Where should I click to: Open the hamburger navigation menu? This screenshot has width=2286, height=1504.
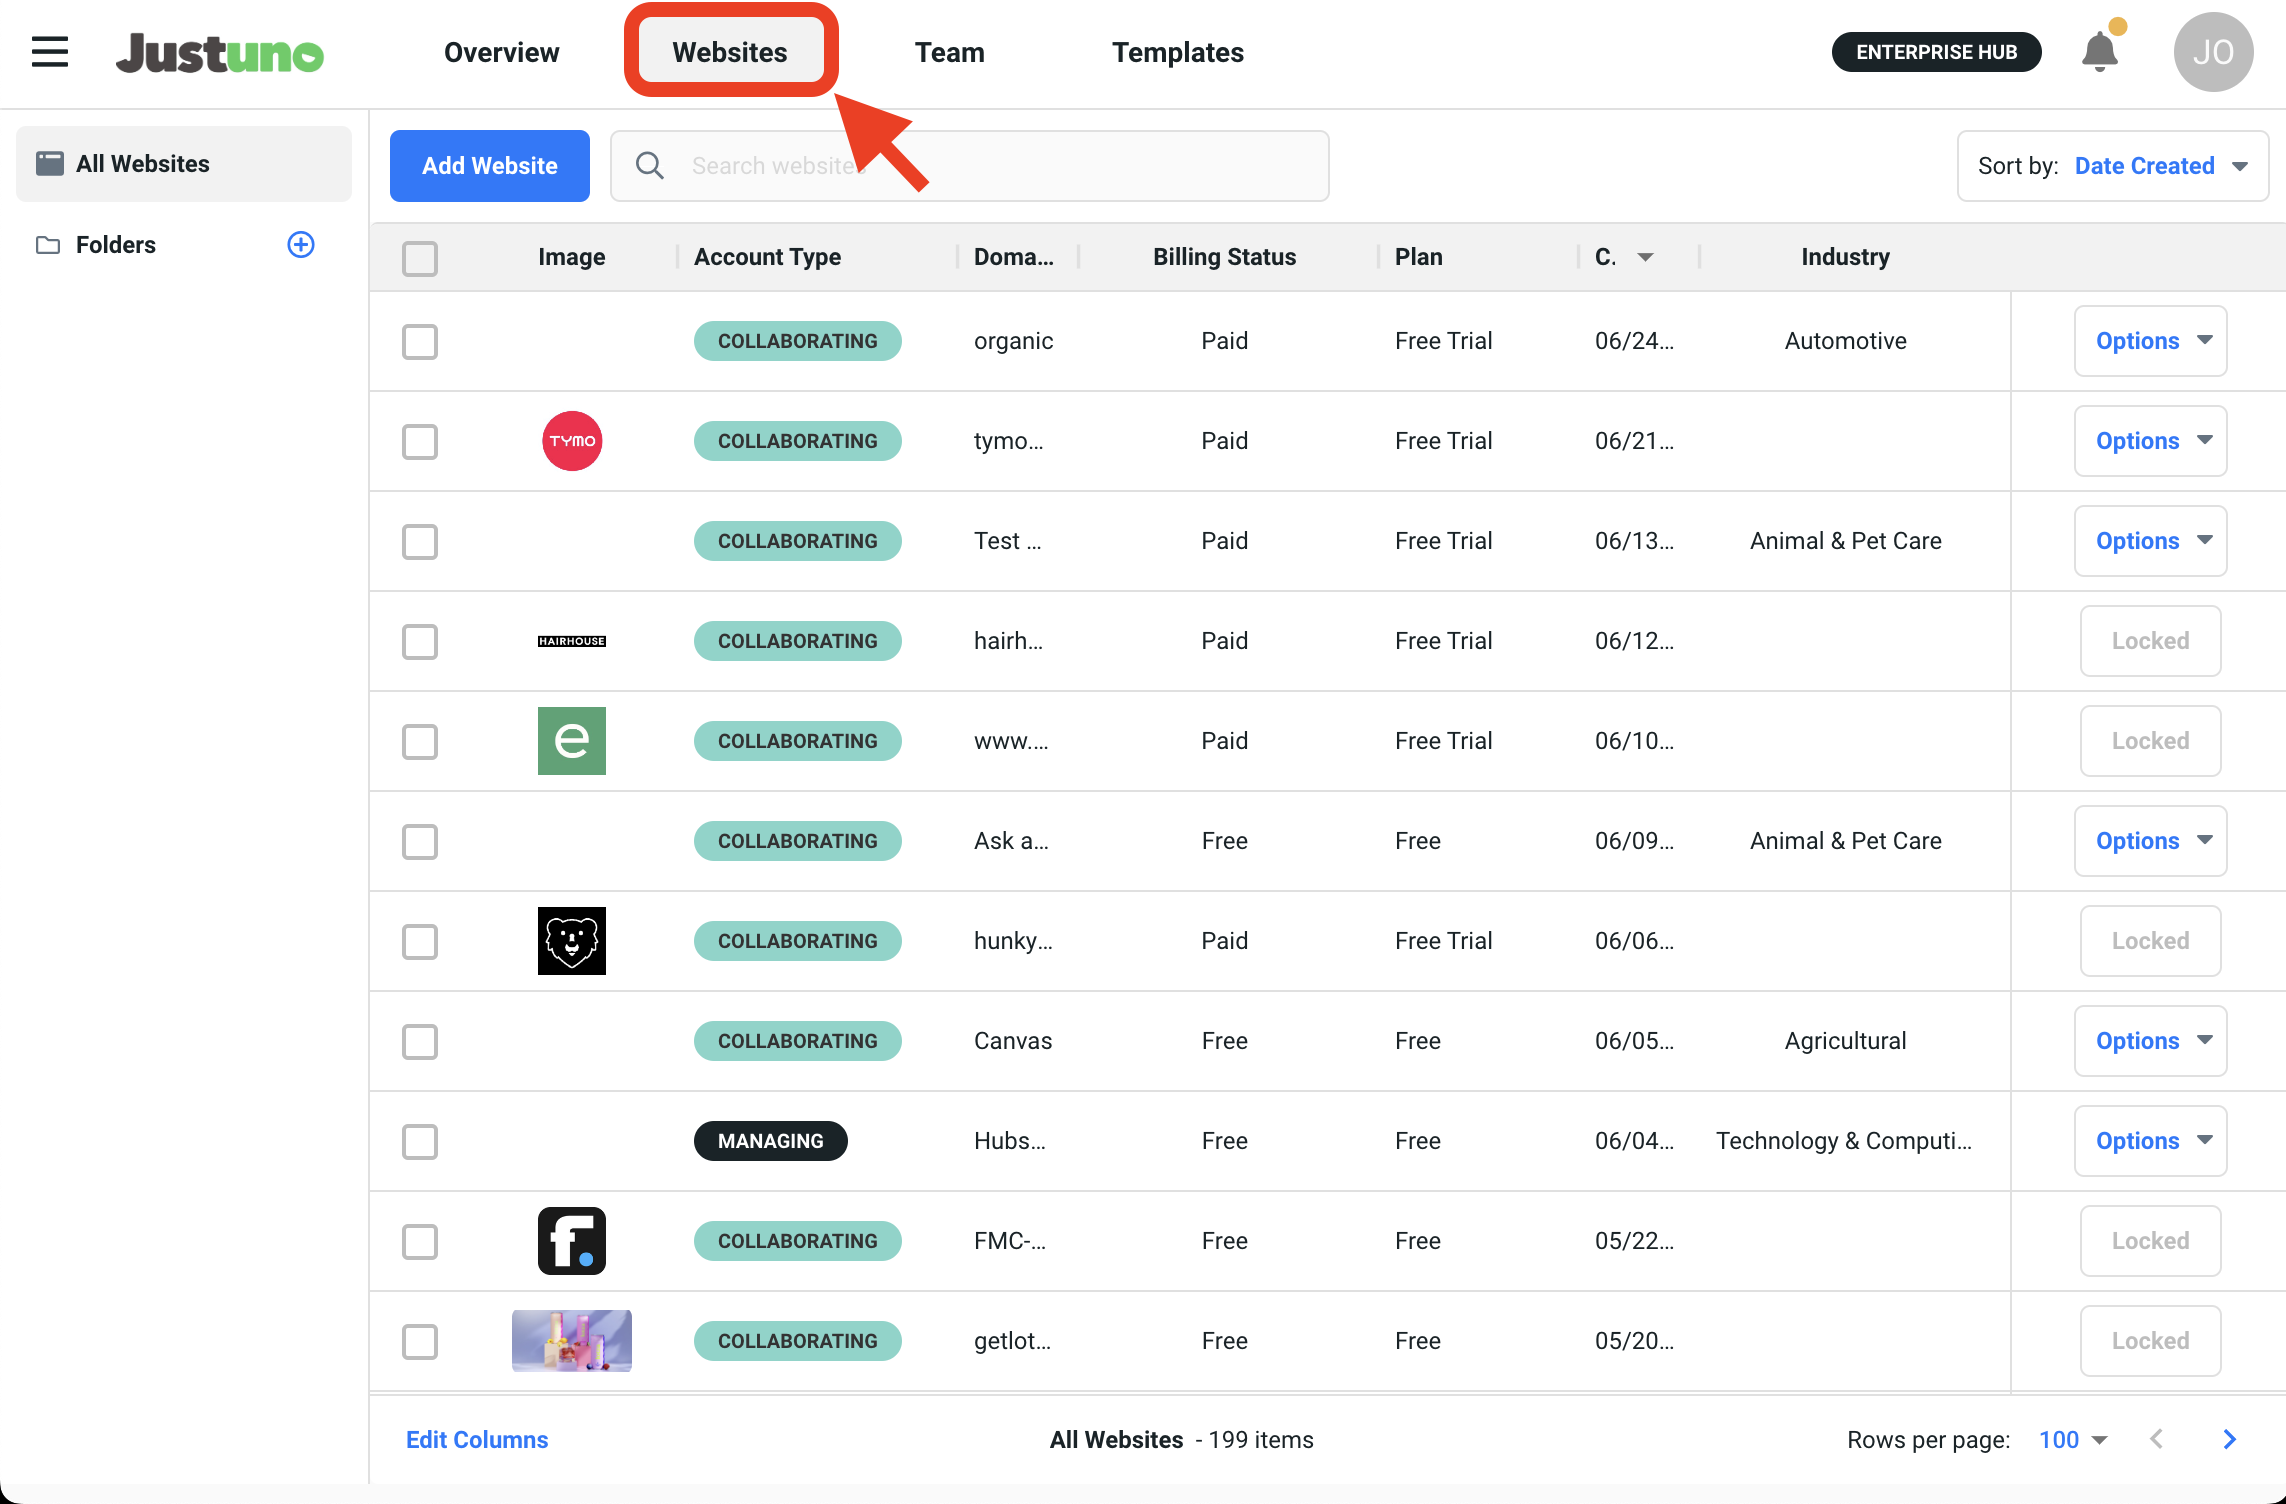49,52
